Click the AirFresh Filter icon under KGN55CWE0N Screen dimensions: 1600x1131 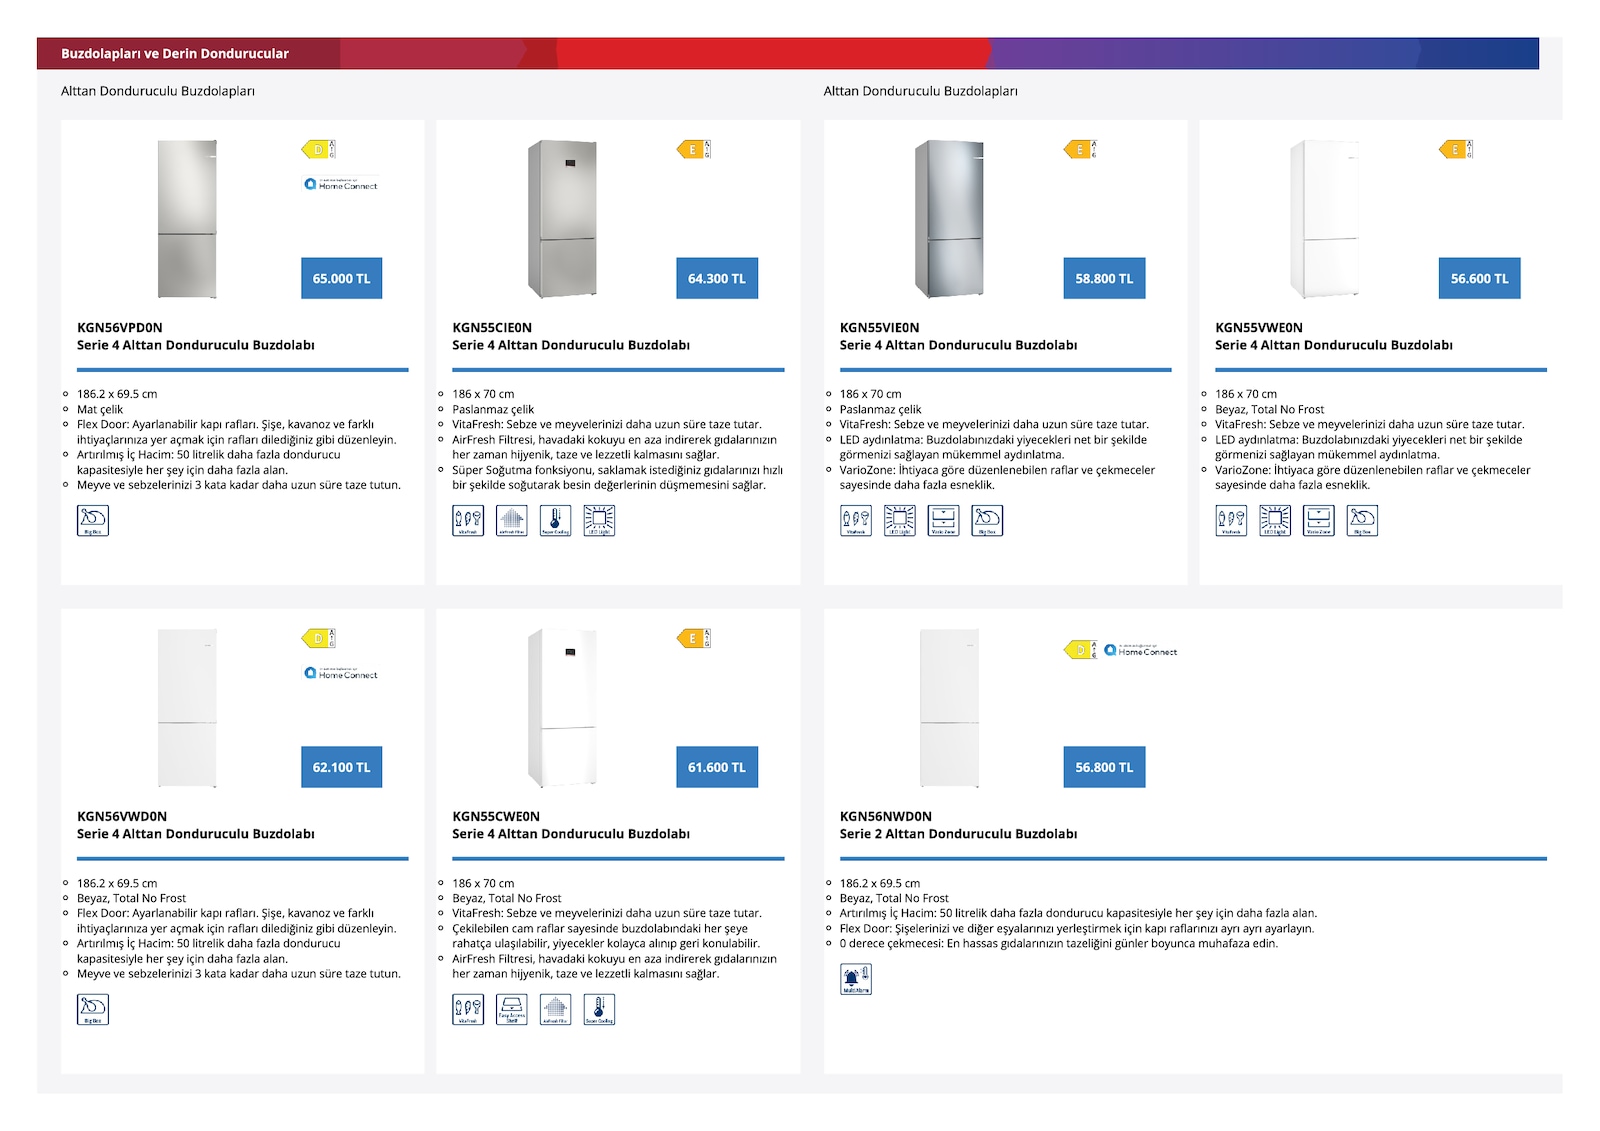click(x=555, y=1010)
